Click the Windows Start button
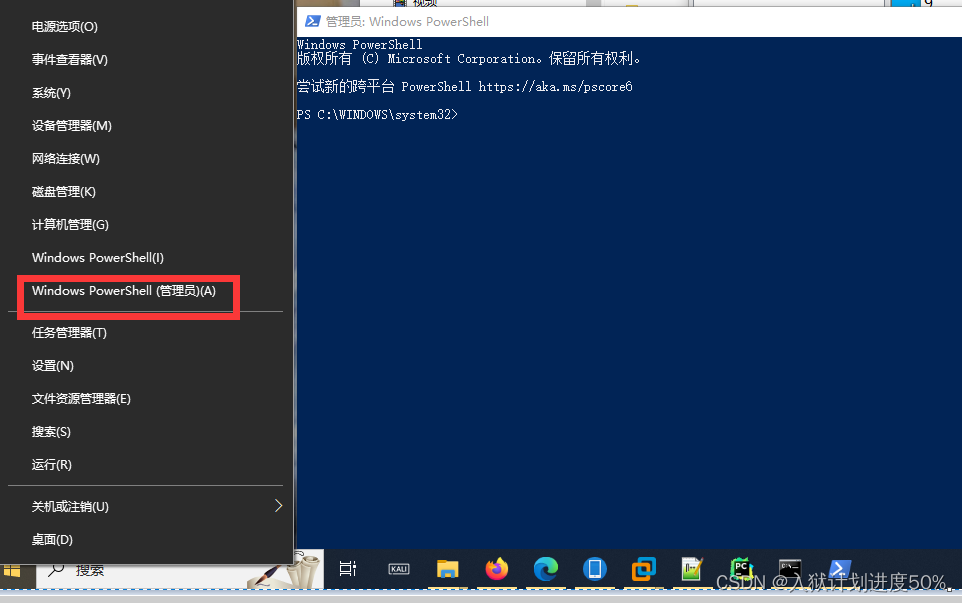 click(12, 571)
